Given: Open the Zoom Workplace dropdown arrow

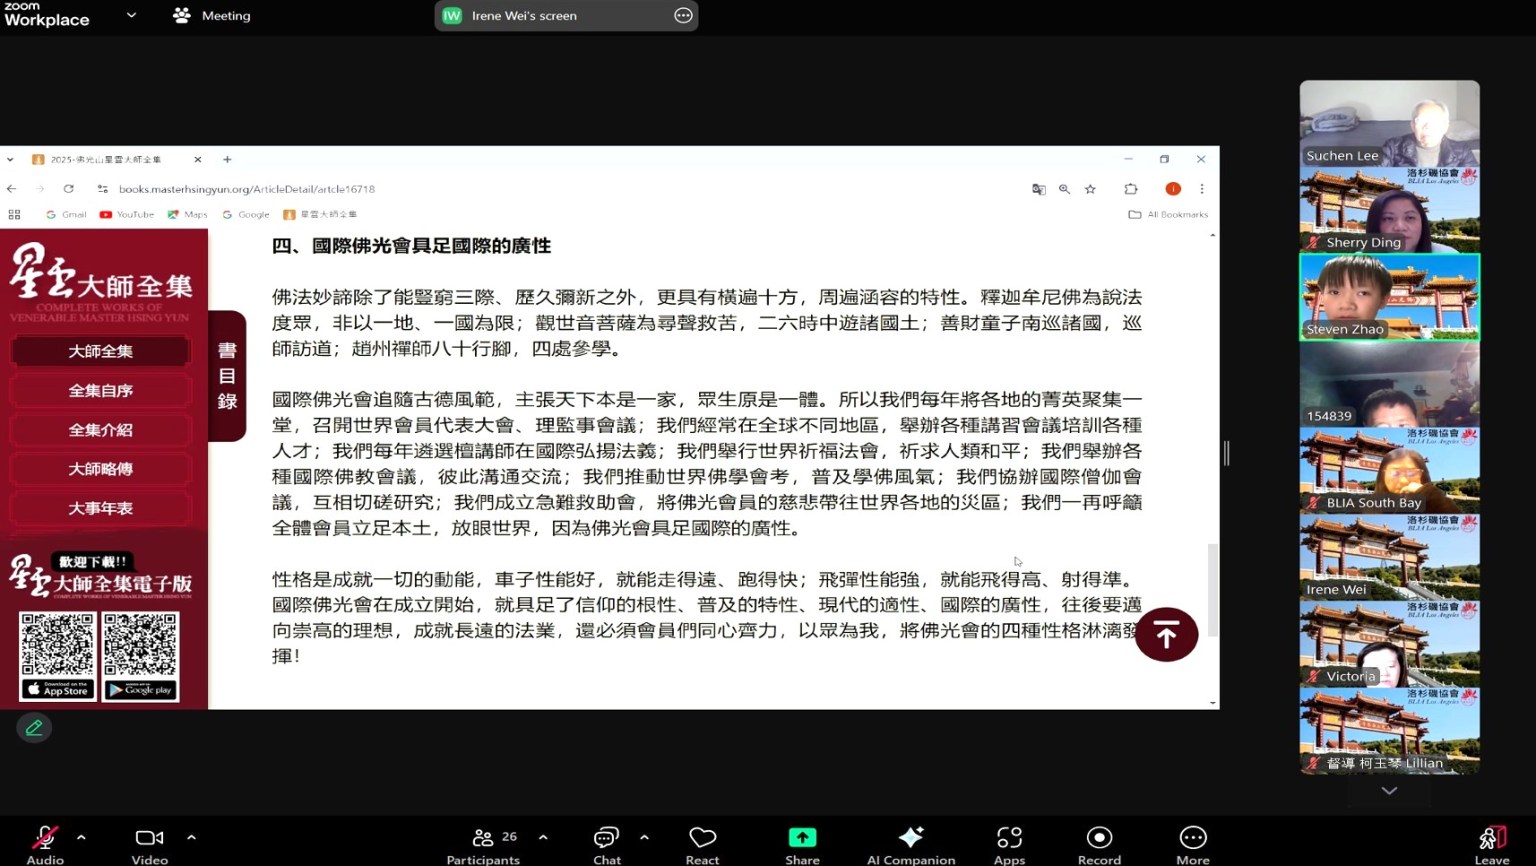Looking at the screenshot, I should (131, 15).
